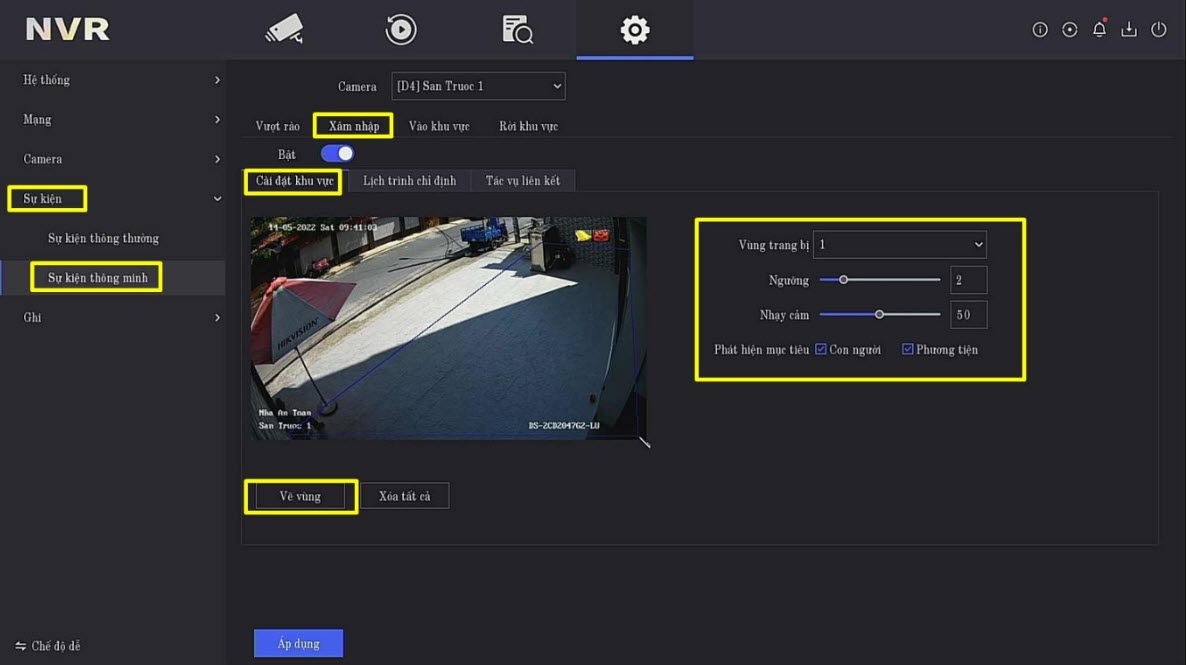Click the information icon at top right
Viewport: 1187px width, 665px height.
click(1040, 30)
